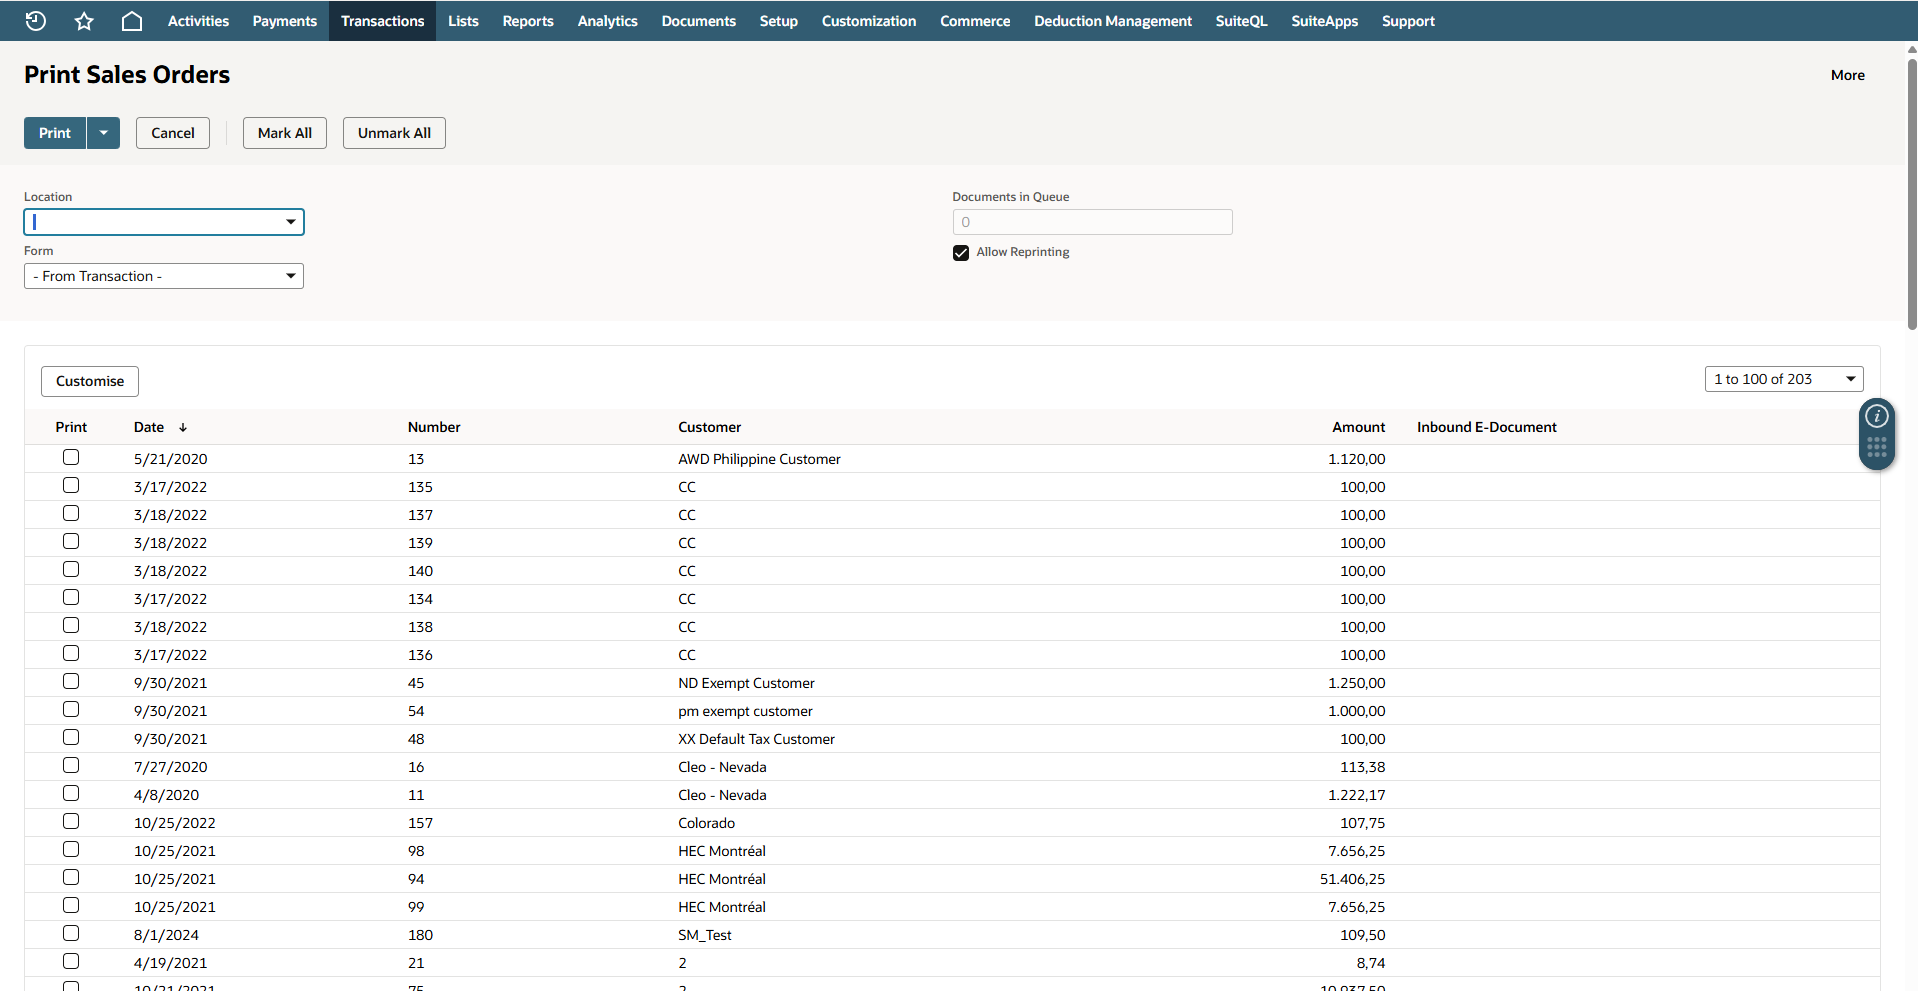Click the Customise button
1918x991 pixels.
pos(90,381)
